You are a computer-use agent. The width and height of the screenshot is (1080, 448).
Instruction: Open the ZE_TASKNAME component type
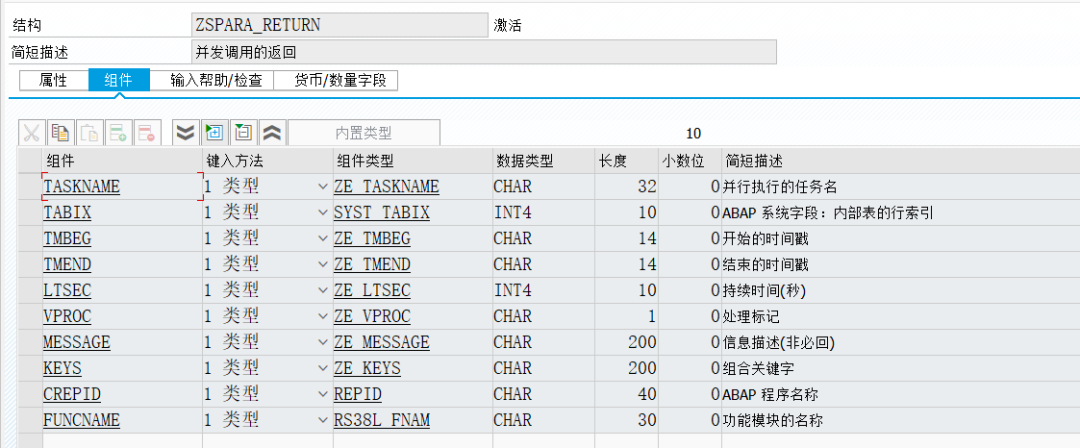click(386, 187)
